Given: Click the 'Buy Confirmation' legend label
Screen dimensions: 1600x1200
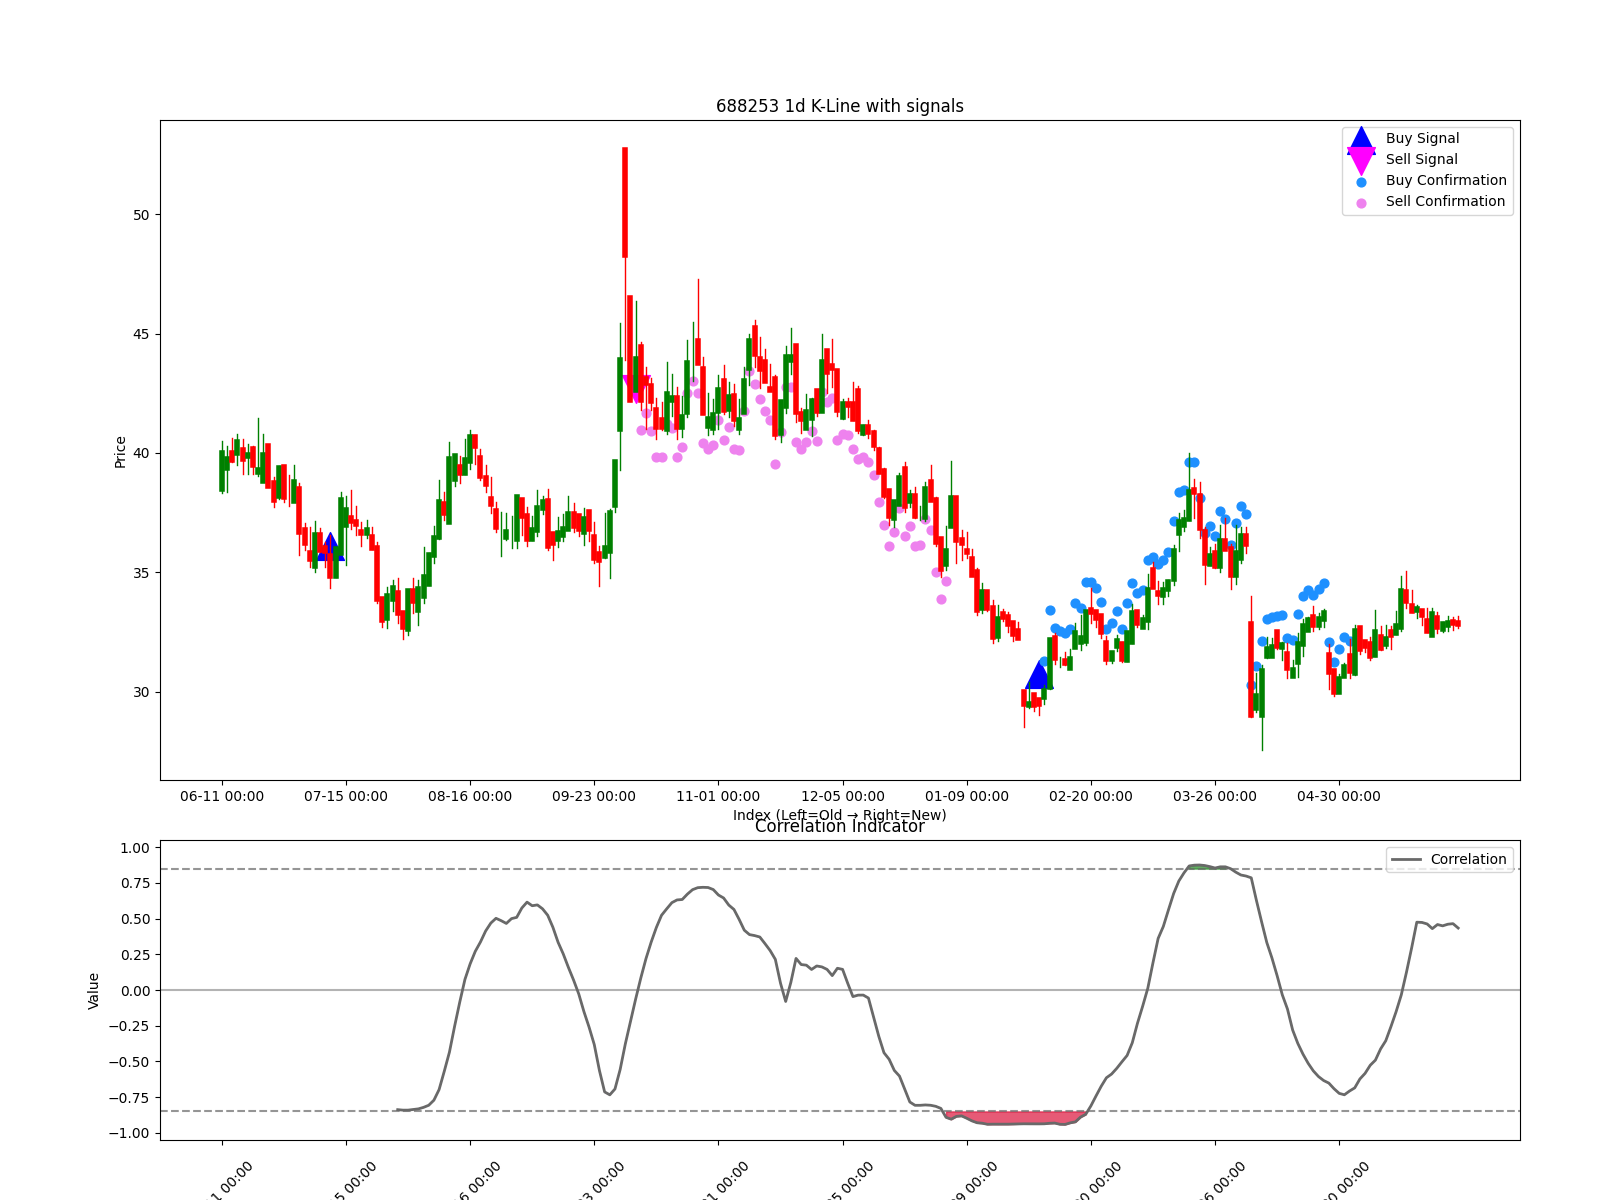Looking at the screenshot, I should click(1446, 180).
